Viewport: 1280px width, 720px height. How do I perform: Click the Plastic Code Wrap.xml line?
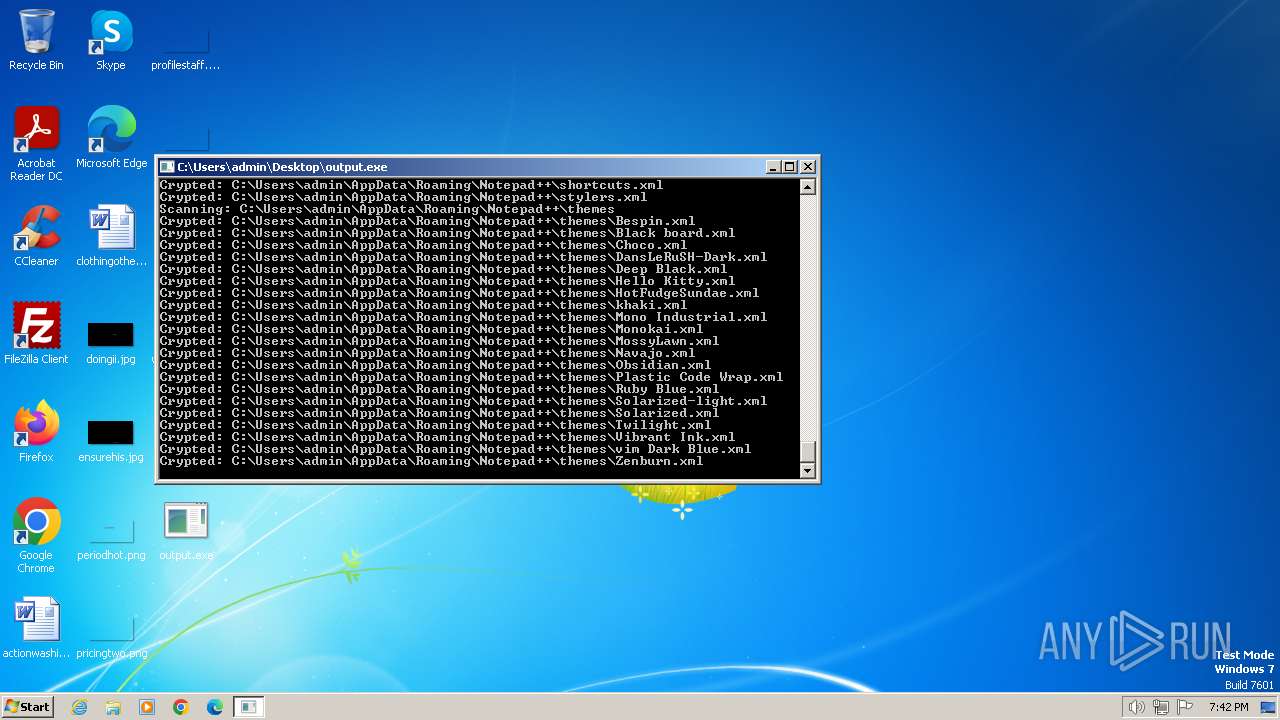coord(471,377)
